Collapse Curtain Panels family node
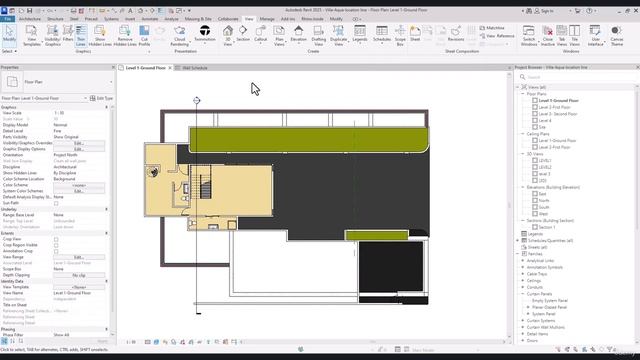Image resolution: width=640 pixels, height=360 pixels. coord(523,294)
